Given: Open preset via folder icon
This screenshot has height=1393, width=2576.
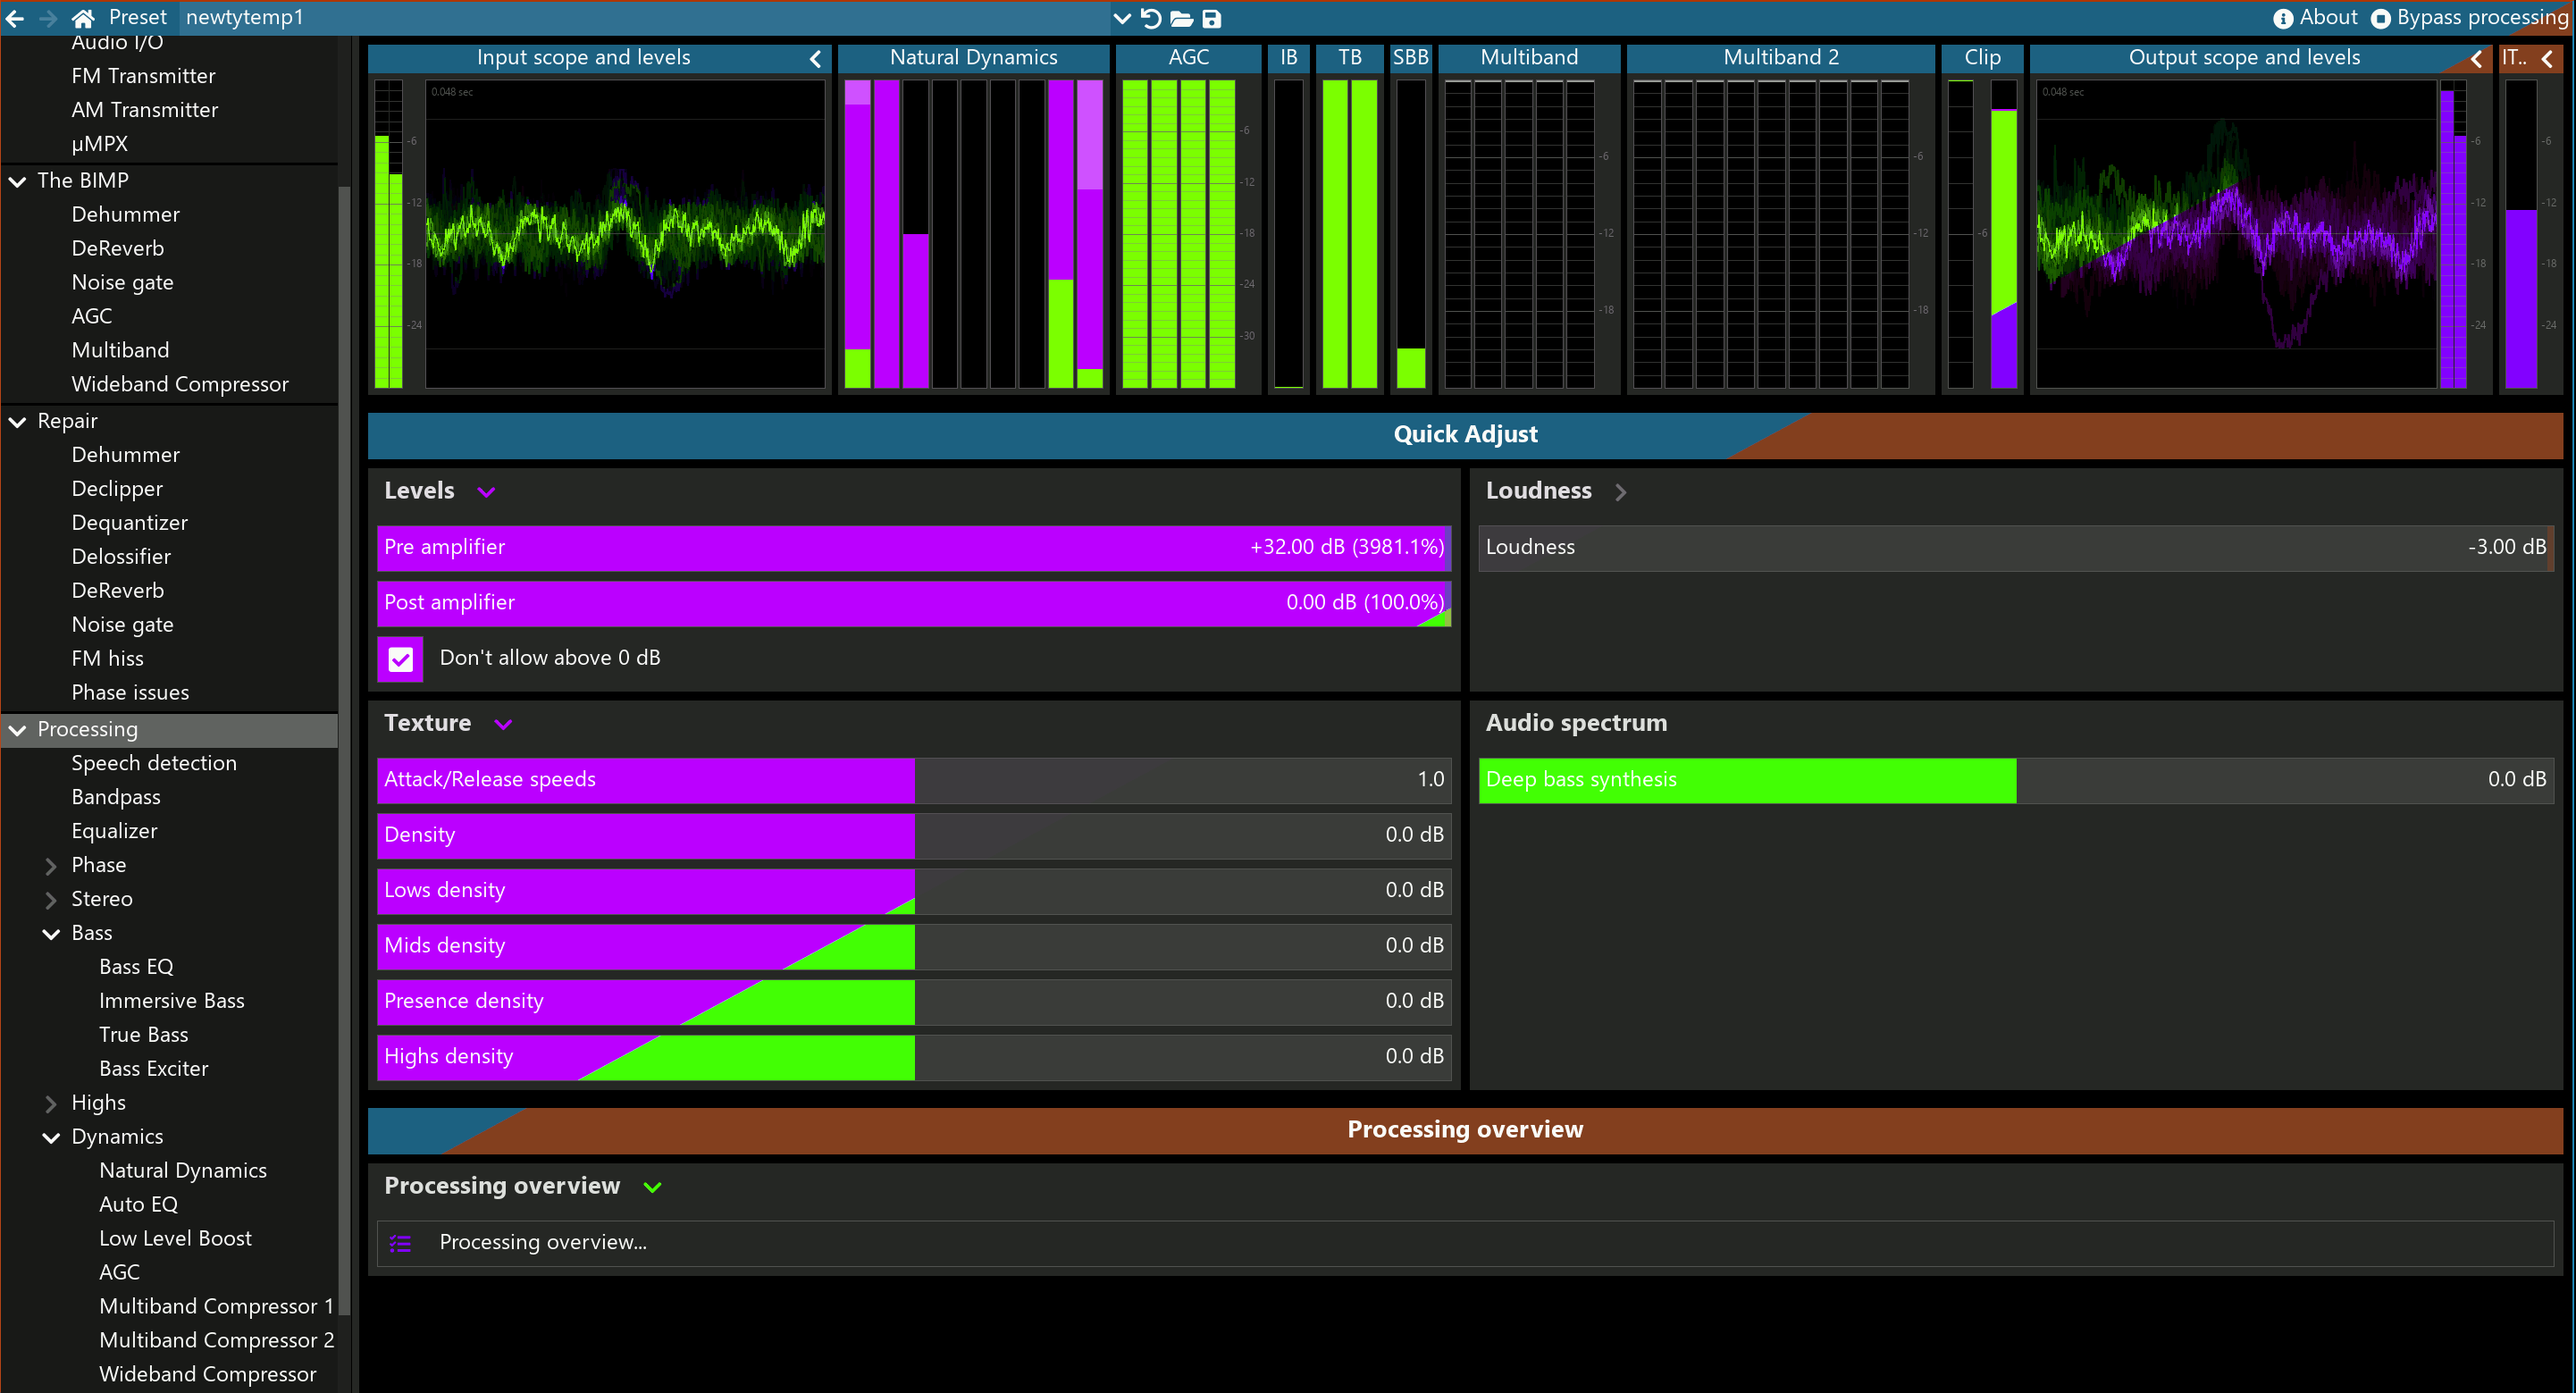Looking at the screenshot, I should click(1182, 18).
